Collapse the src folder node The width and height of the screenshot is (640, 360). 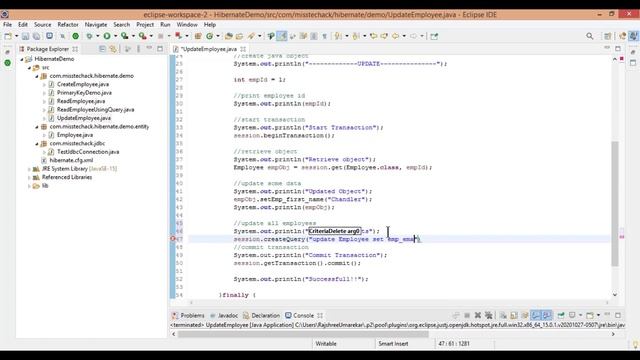(x=29, y=68)
